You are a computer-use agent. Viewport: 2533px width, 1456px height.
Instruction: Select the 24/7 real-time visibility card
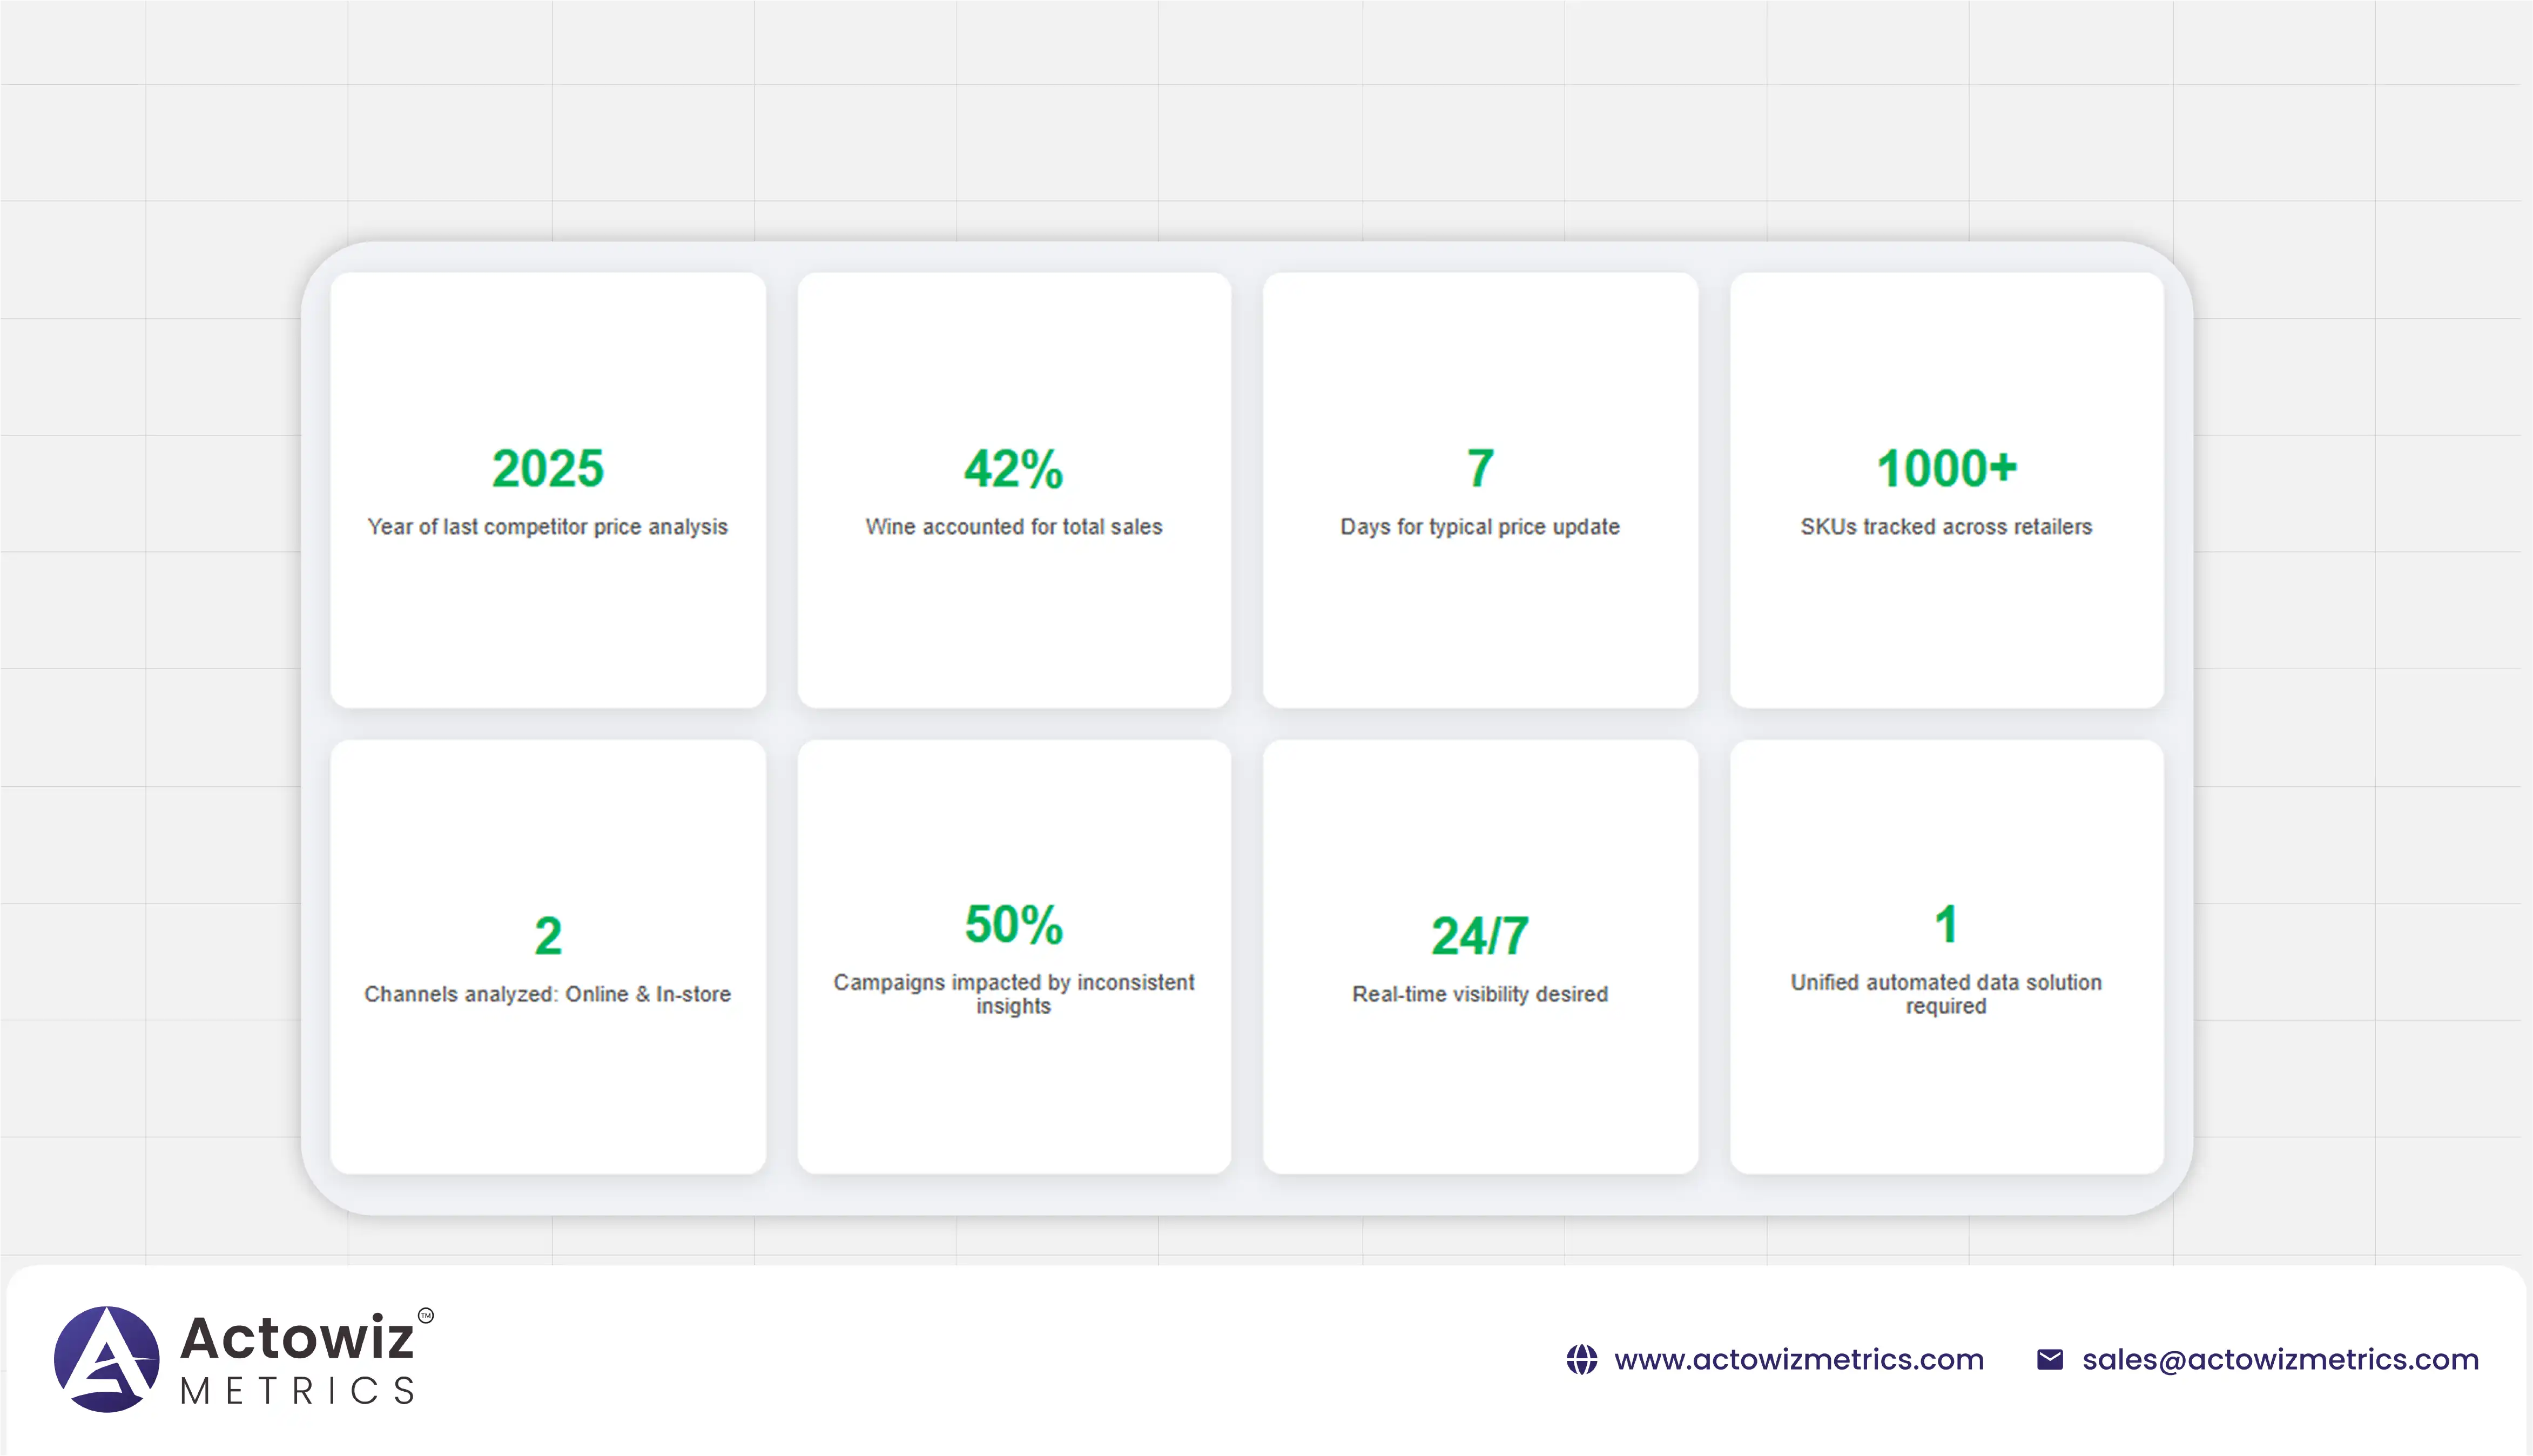click(1480, 956)
